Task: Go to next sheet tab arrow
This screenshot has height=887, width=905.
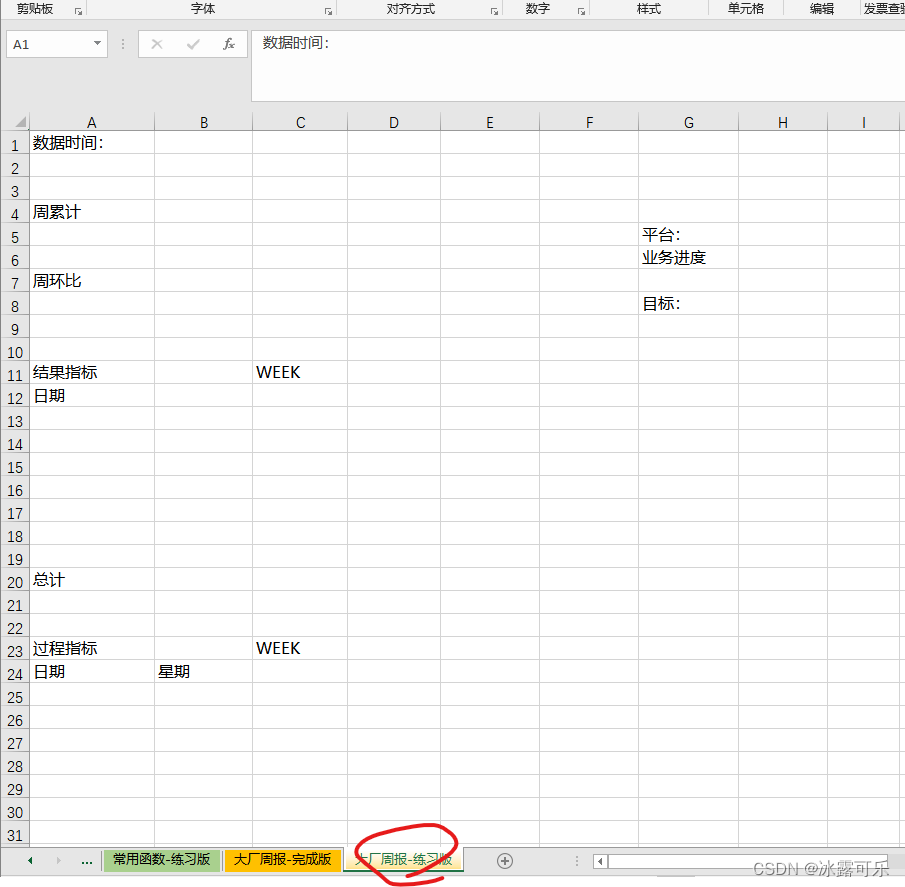Action: (x=58, y=860)
